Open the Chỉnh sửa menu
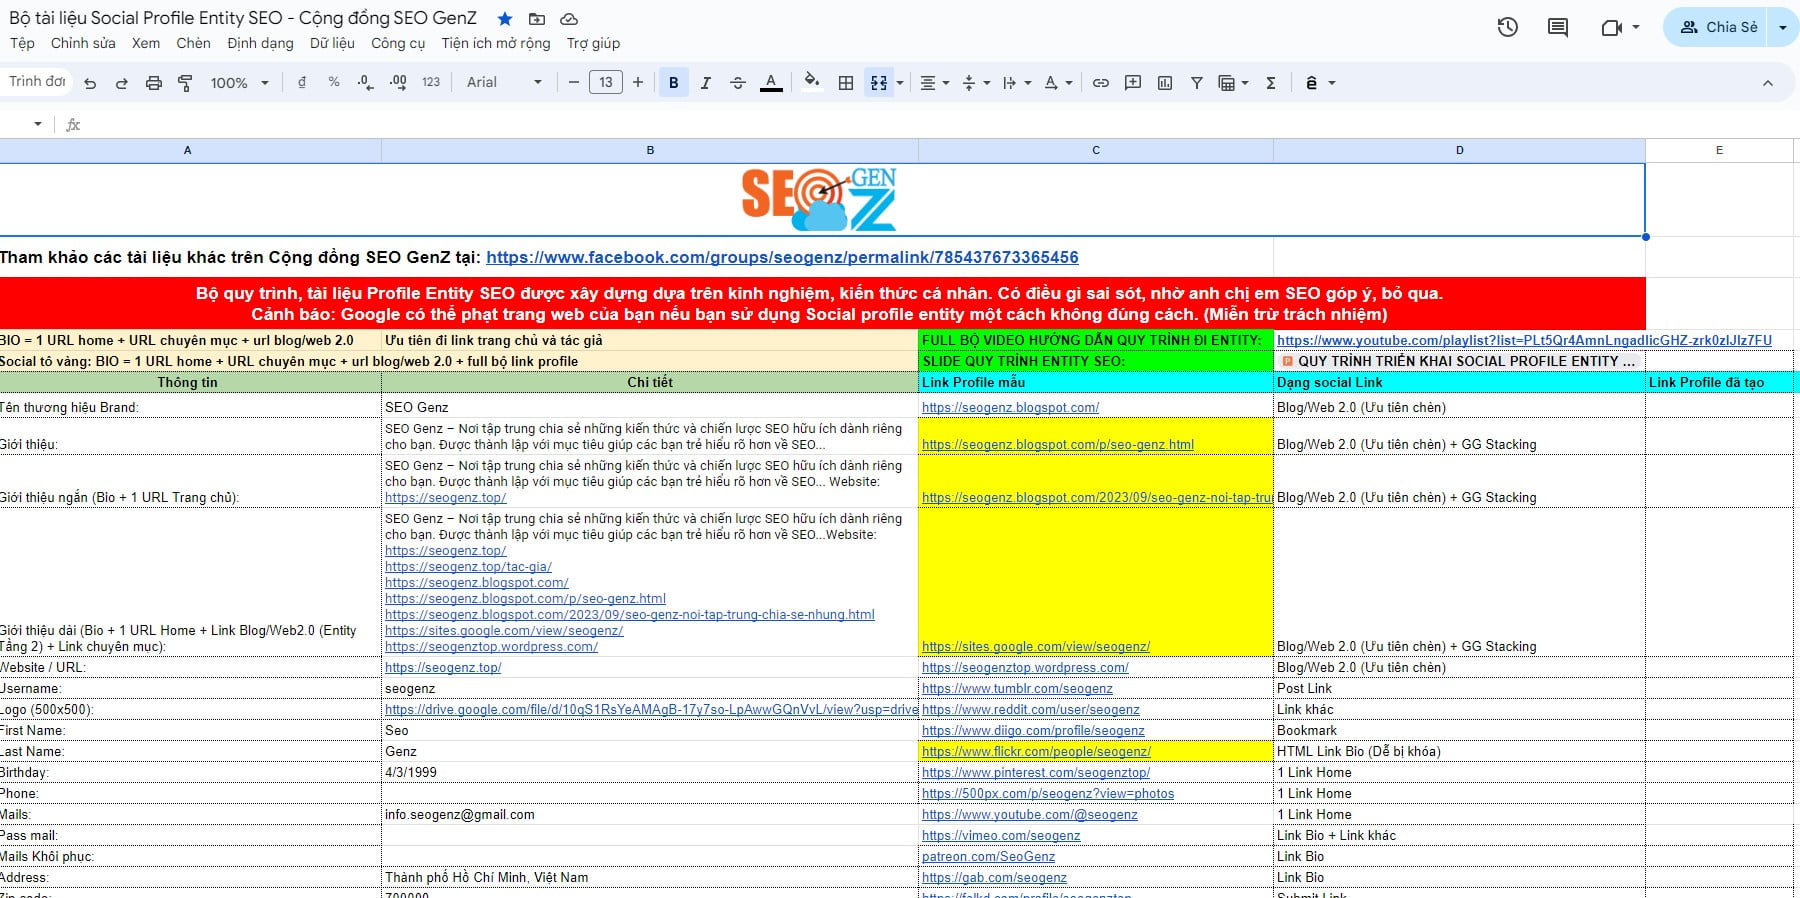 click(83, 43)
